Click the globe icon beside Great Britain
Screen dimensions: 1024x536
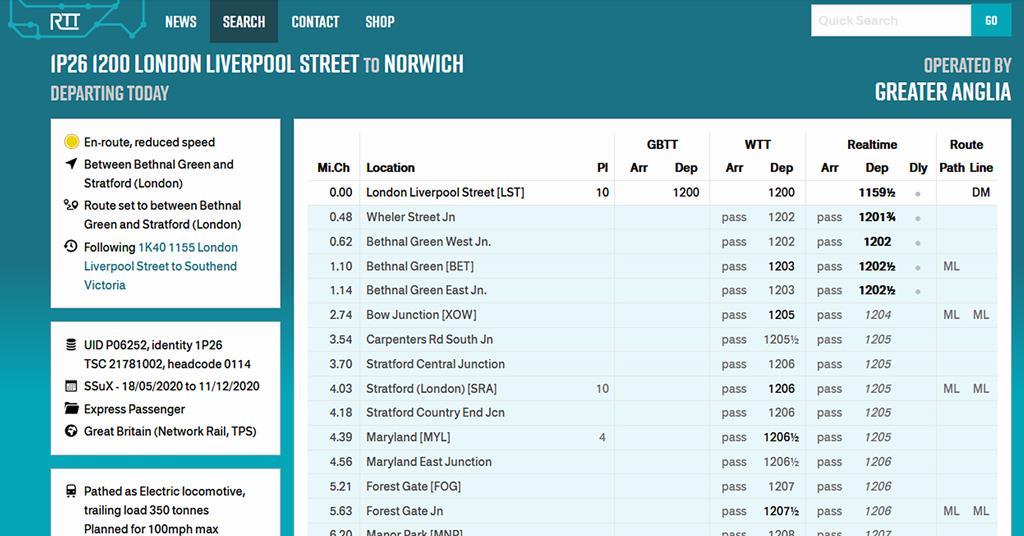(71, 431)
